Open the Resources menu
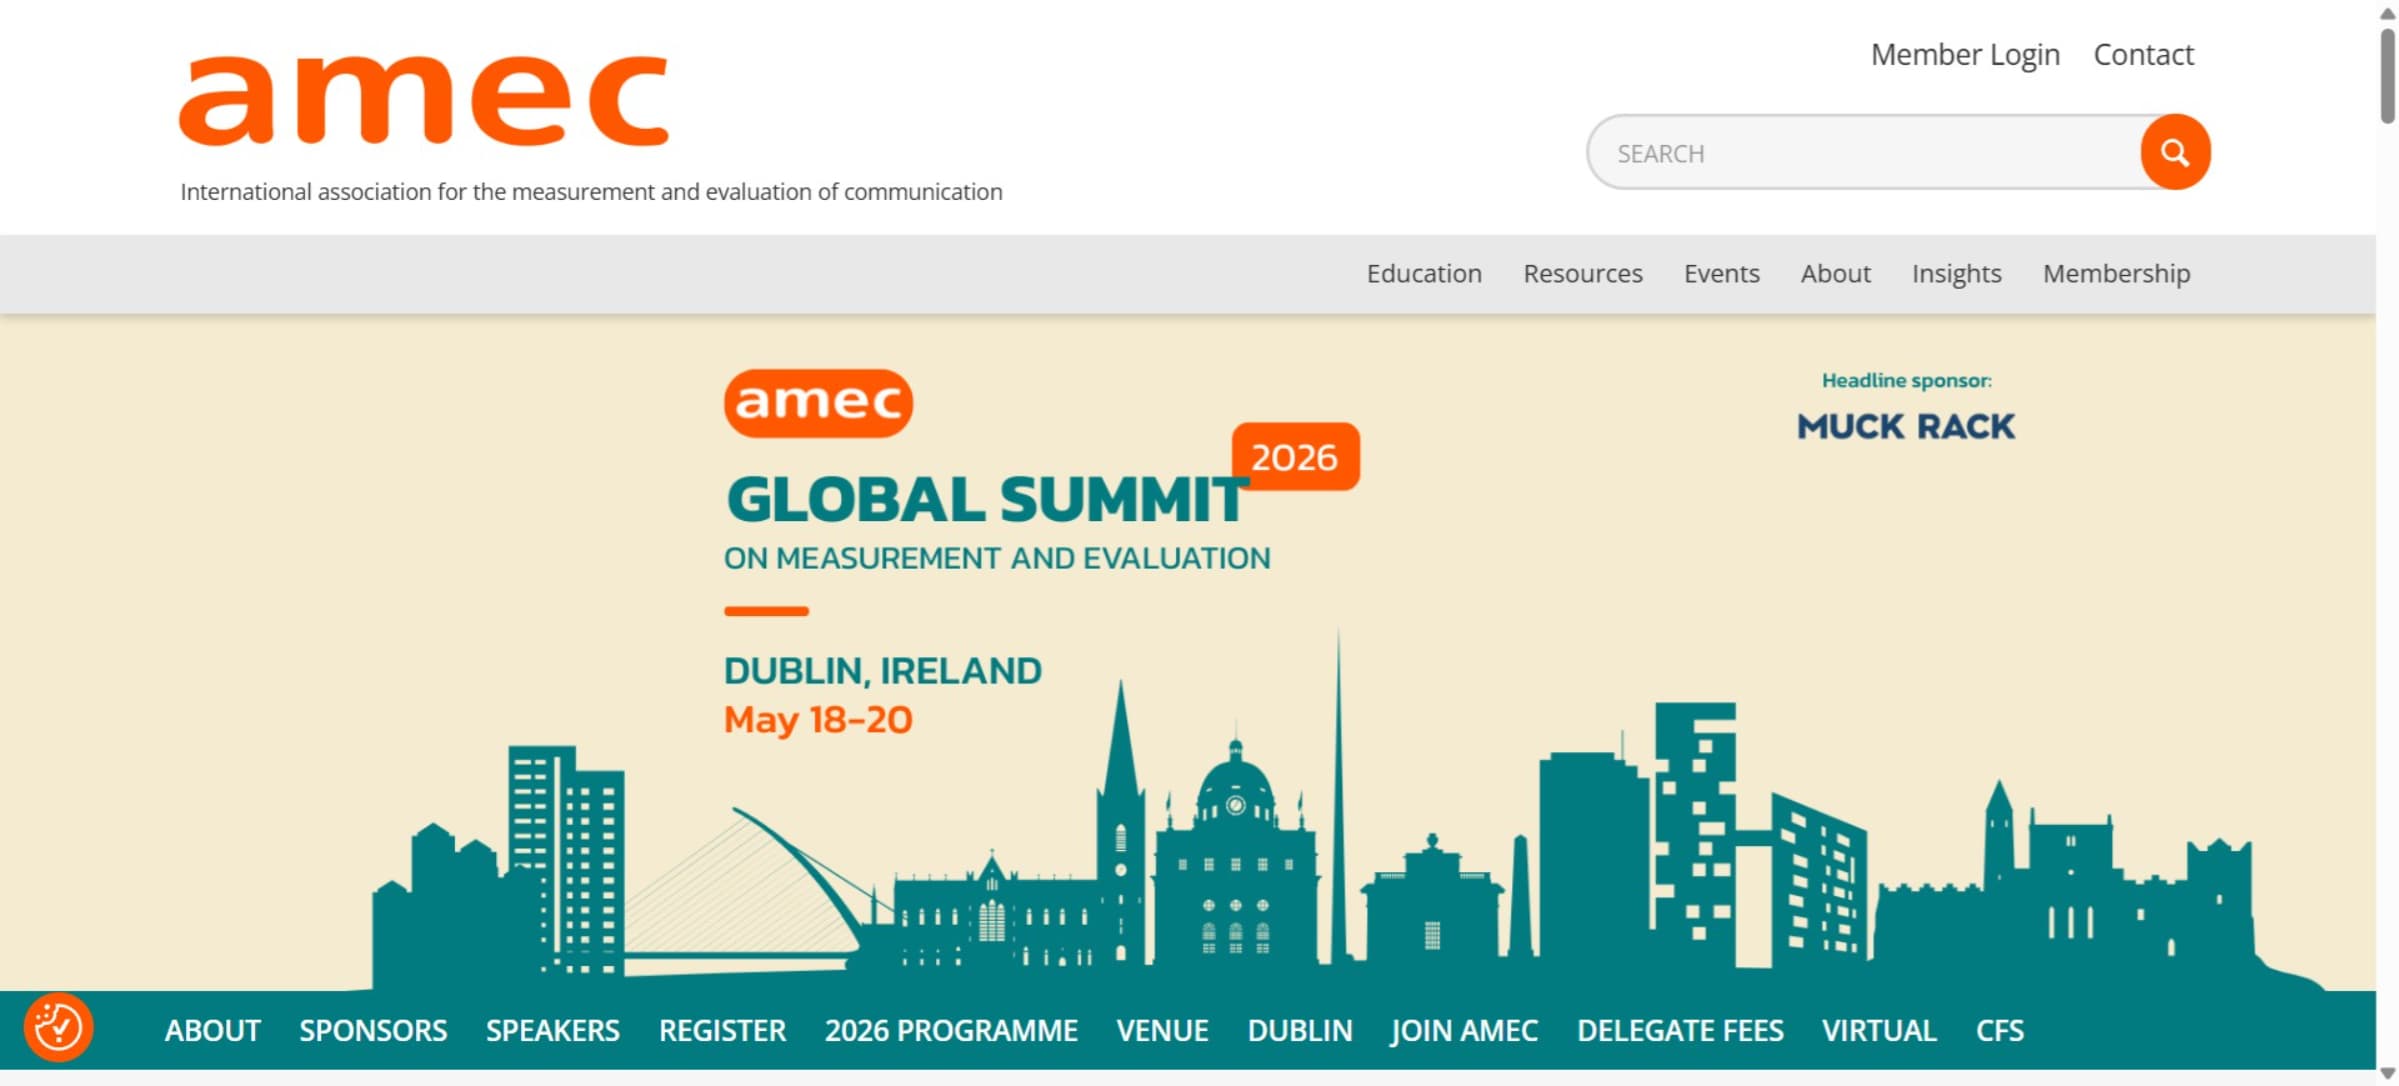The image size is (2399, 1086). (x=1583, y=274)
